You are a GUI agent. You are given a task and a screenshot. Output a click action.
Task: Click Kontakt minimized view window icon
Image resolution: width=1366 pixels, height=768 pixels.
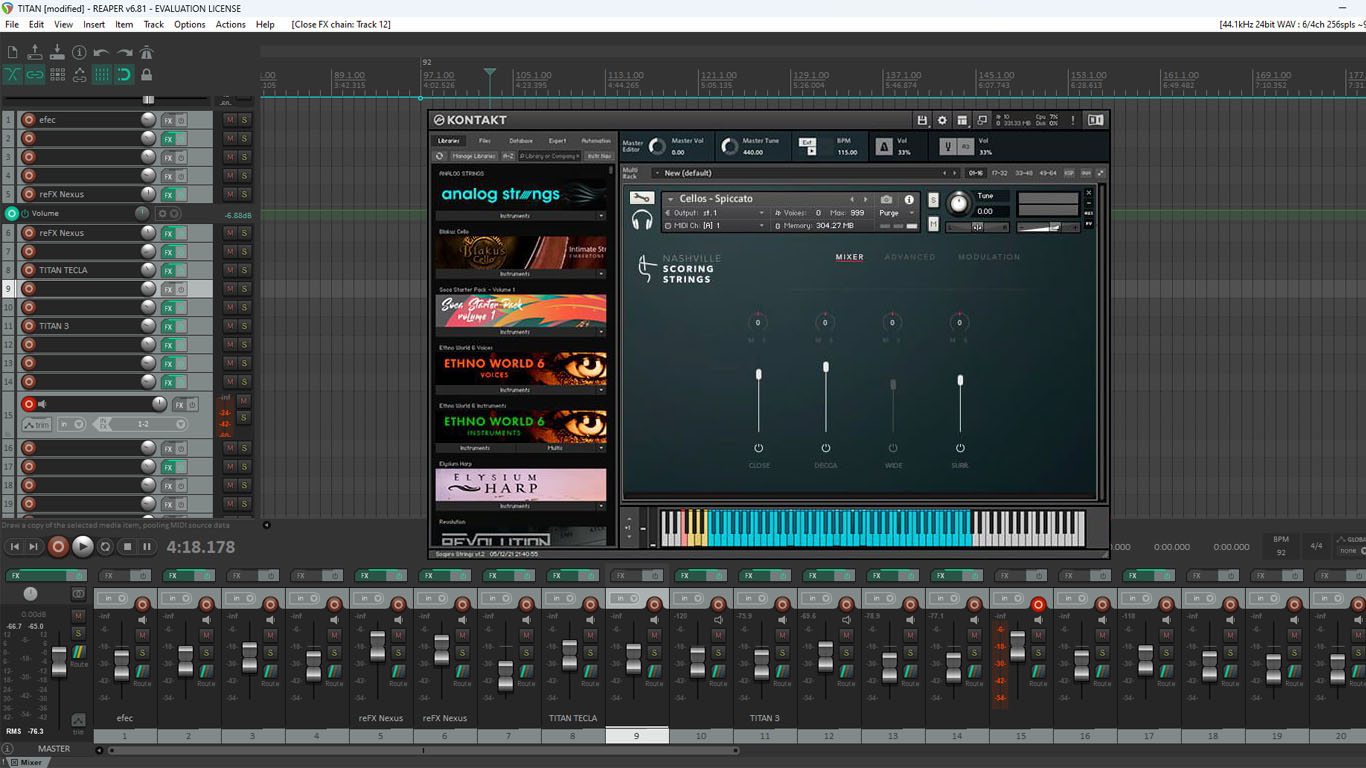(x=983, y=120)
